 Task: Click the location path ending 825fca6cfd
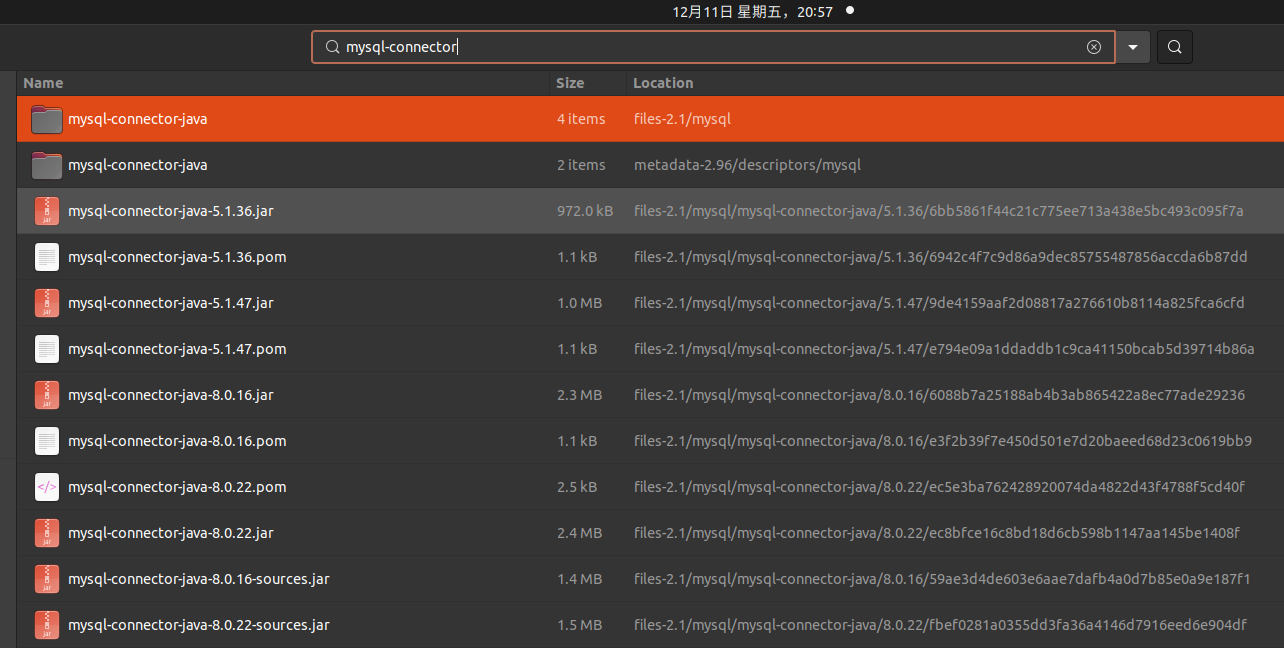[939, 303]
